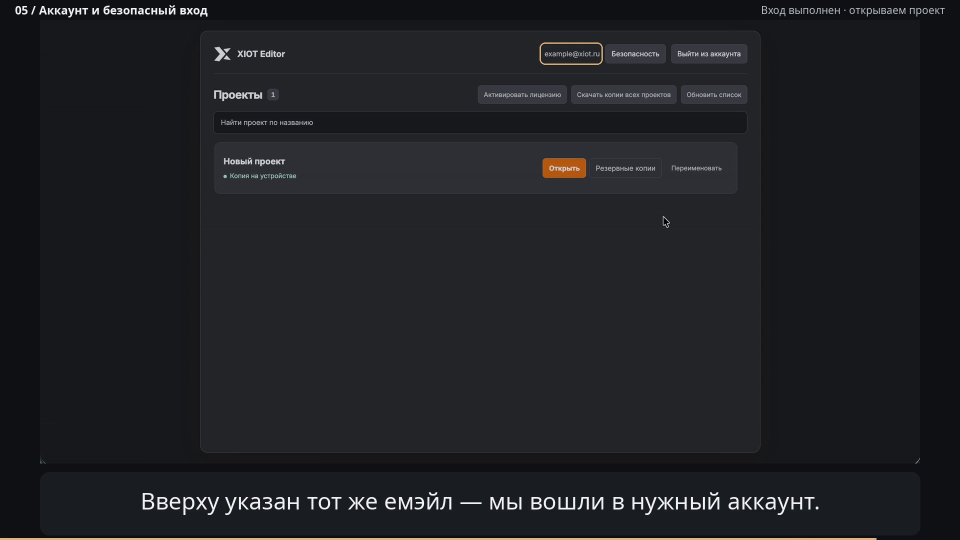Click the Копия на устройстве status label

[x=260, y=176]
